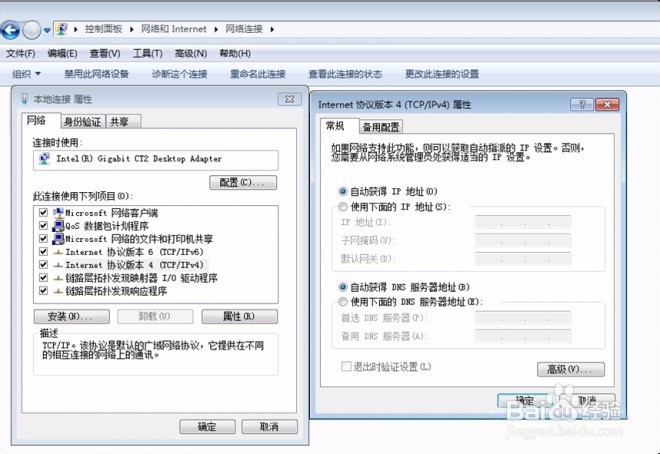The height and width of the screenshot is (454, 660).
Task: Go to 控制面板 in address bar
Action: (x=103, y=29)
